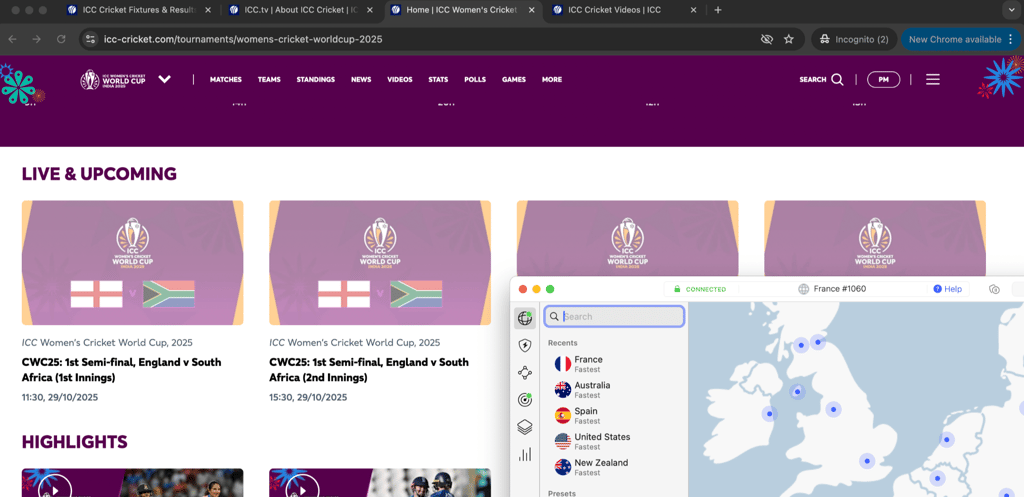The image size is (1024, 497).
Task: Select the server dot in southern England
Action: [x=867, y=461]
